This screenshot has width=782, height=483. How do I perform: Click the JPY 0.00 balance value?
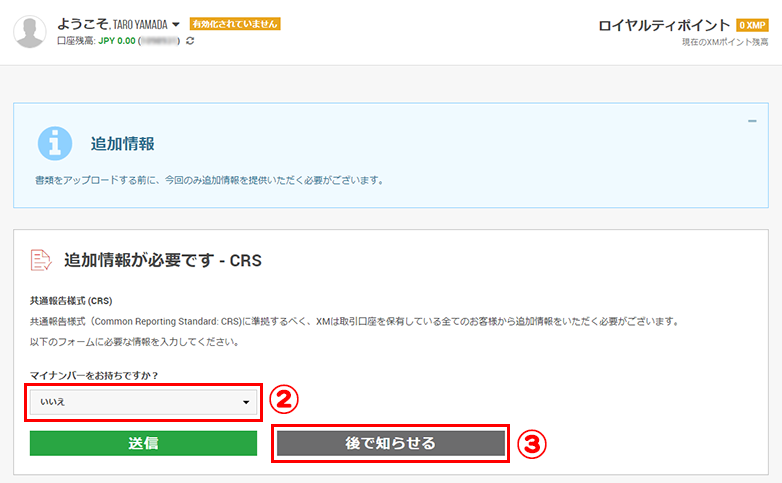pyautogui.click(x=117, y=41)
